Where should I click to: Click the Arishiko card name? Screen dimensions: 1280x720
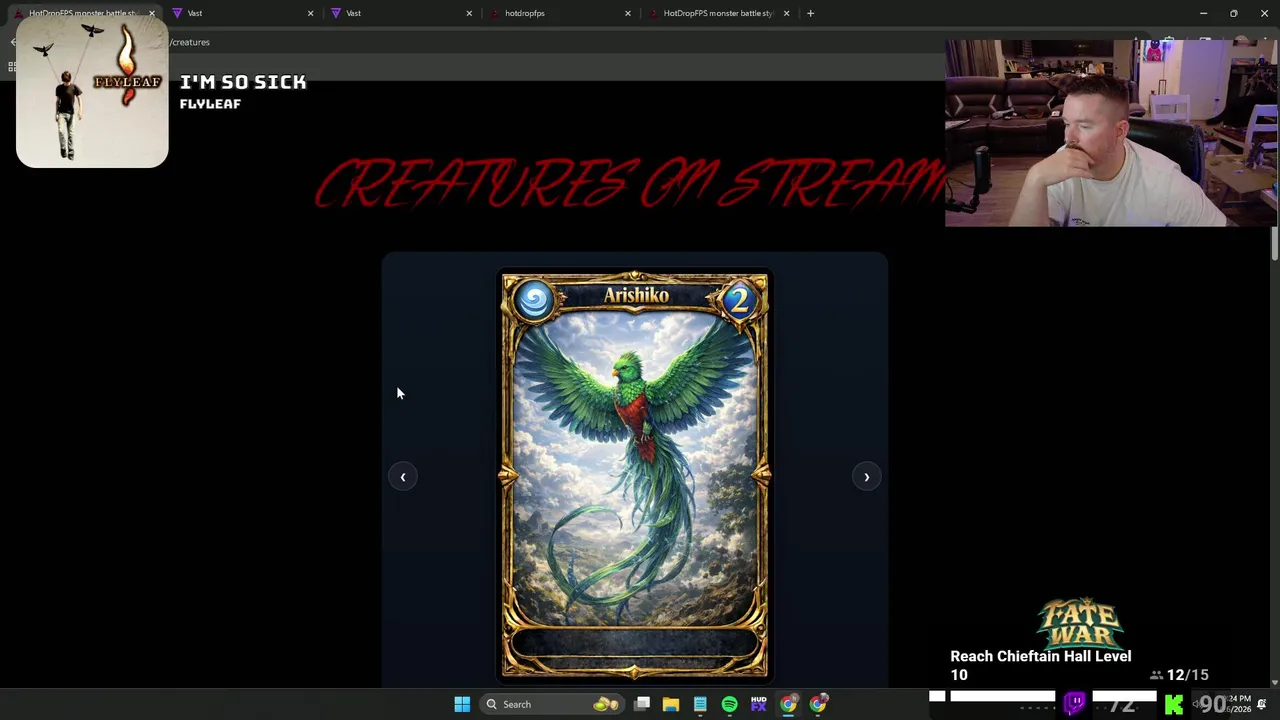[x=636, y=295]
